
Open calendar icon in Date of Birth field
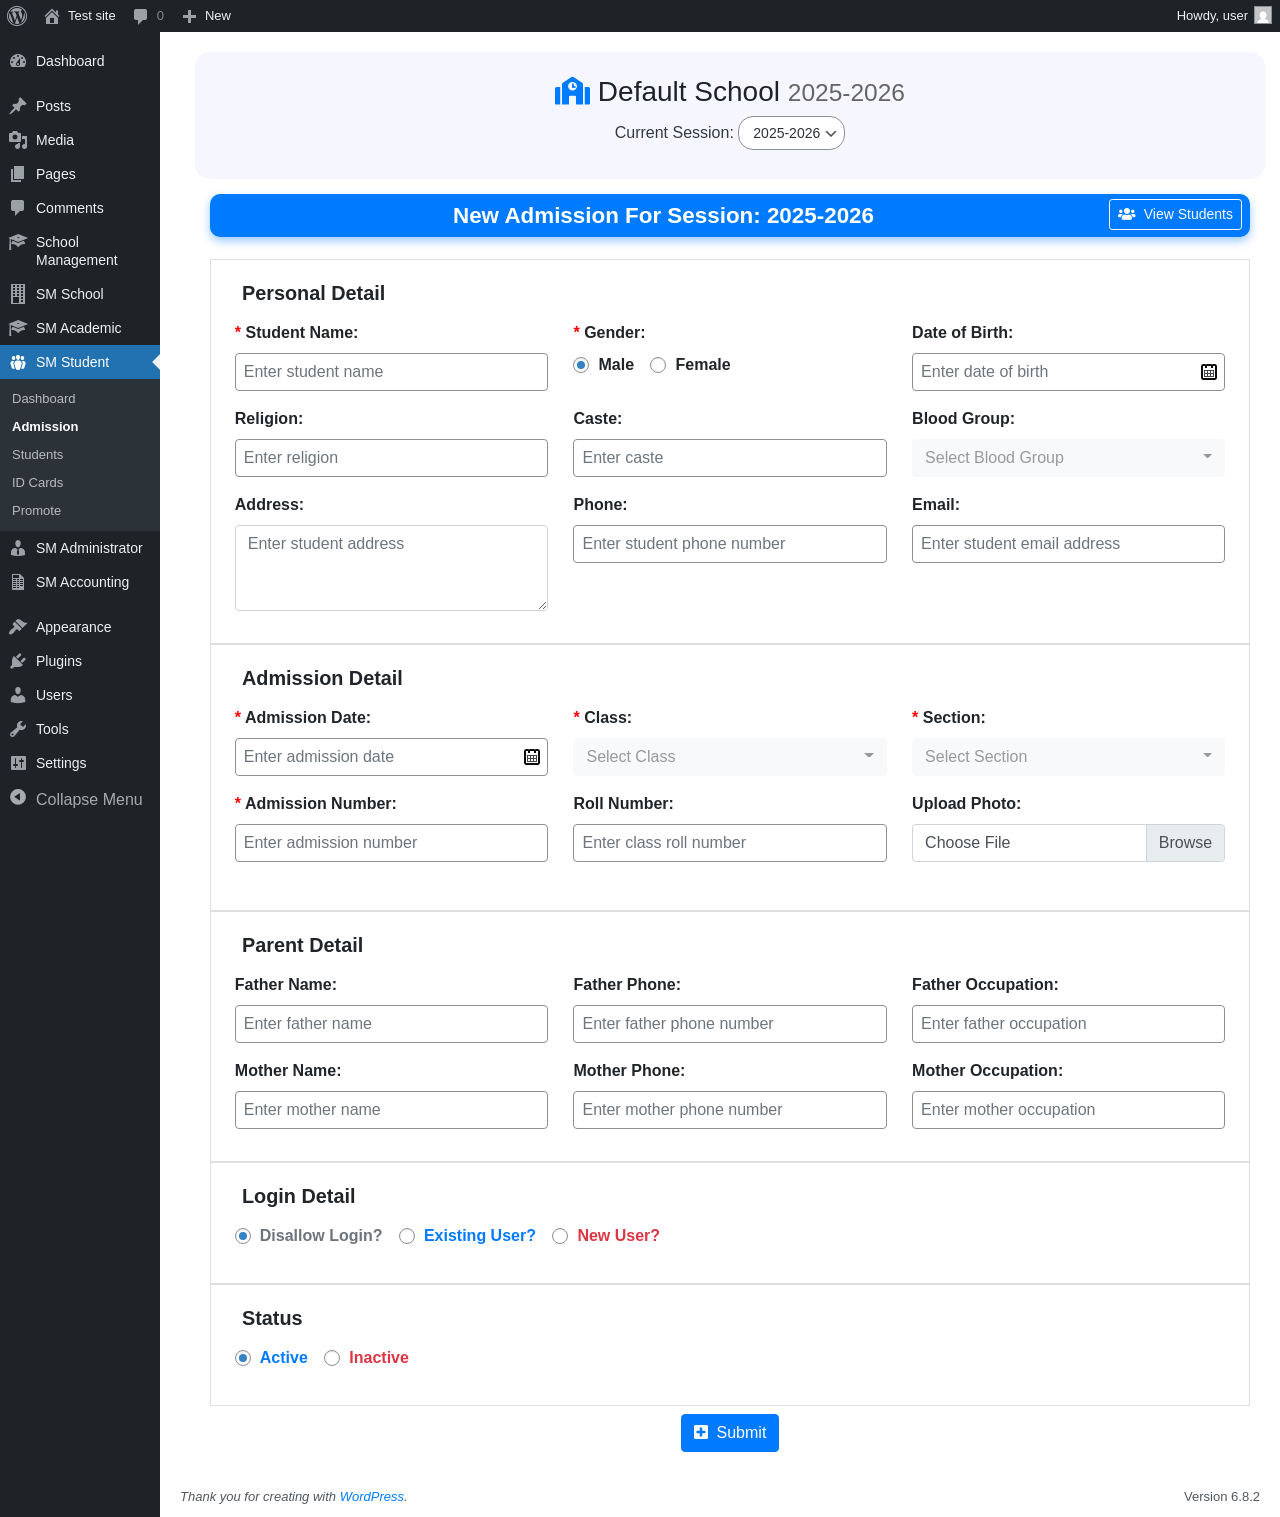coord(1209,372)
